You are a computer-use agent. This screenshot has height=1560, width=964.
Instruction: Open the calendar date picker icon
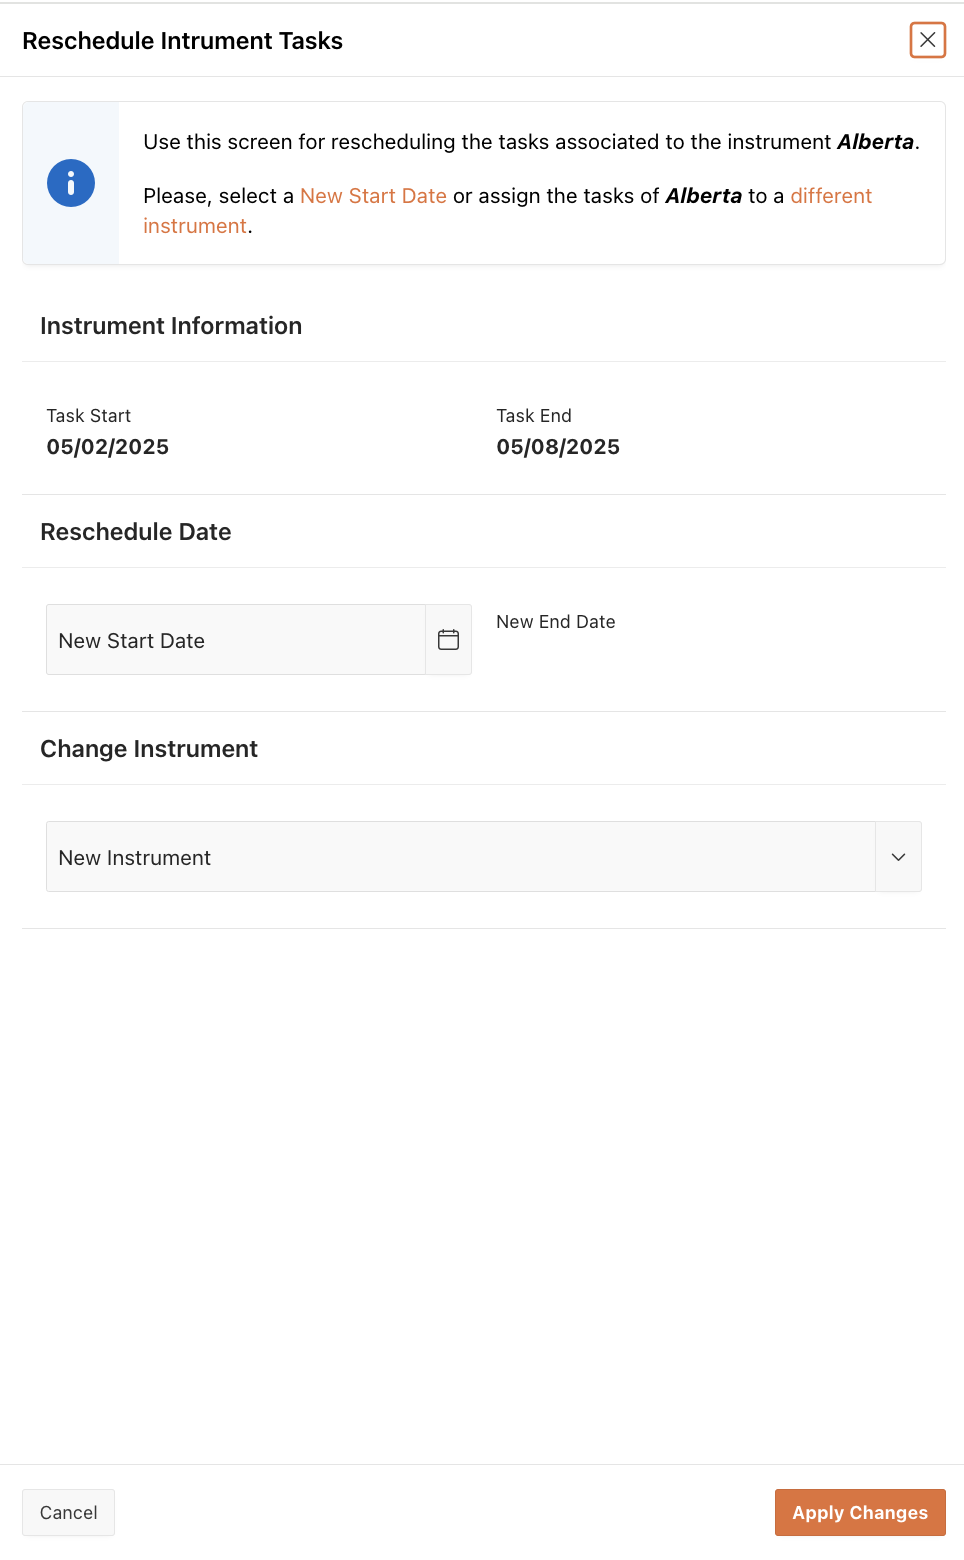click(449, 640)
